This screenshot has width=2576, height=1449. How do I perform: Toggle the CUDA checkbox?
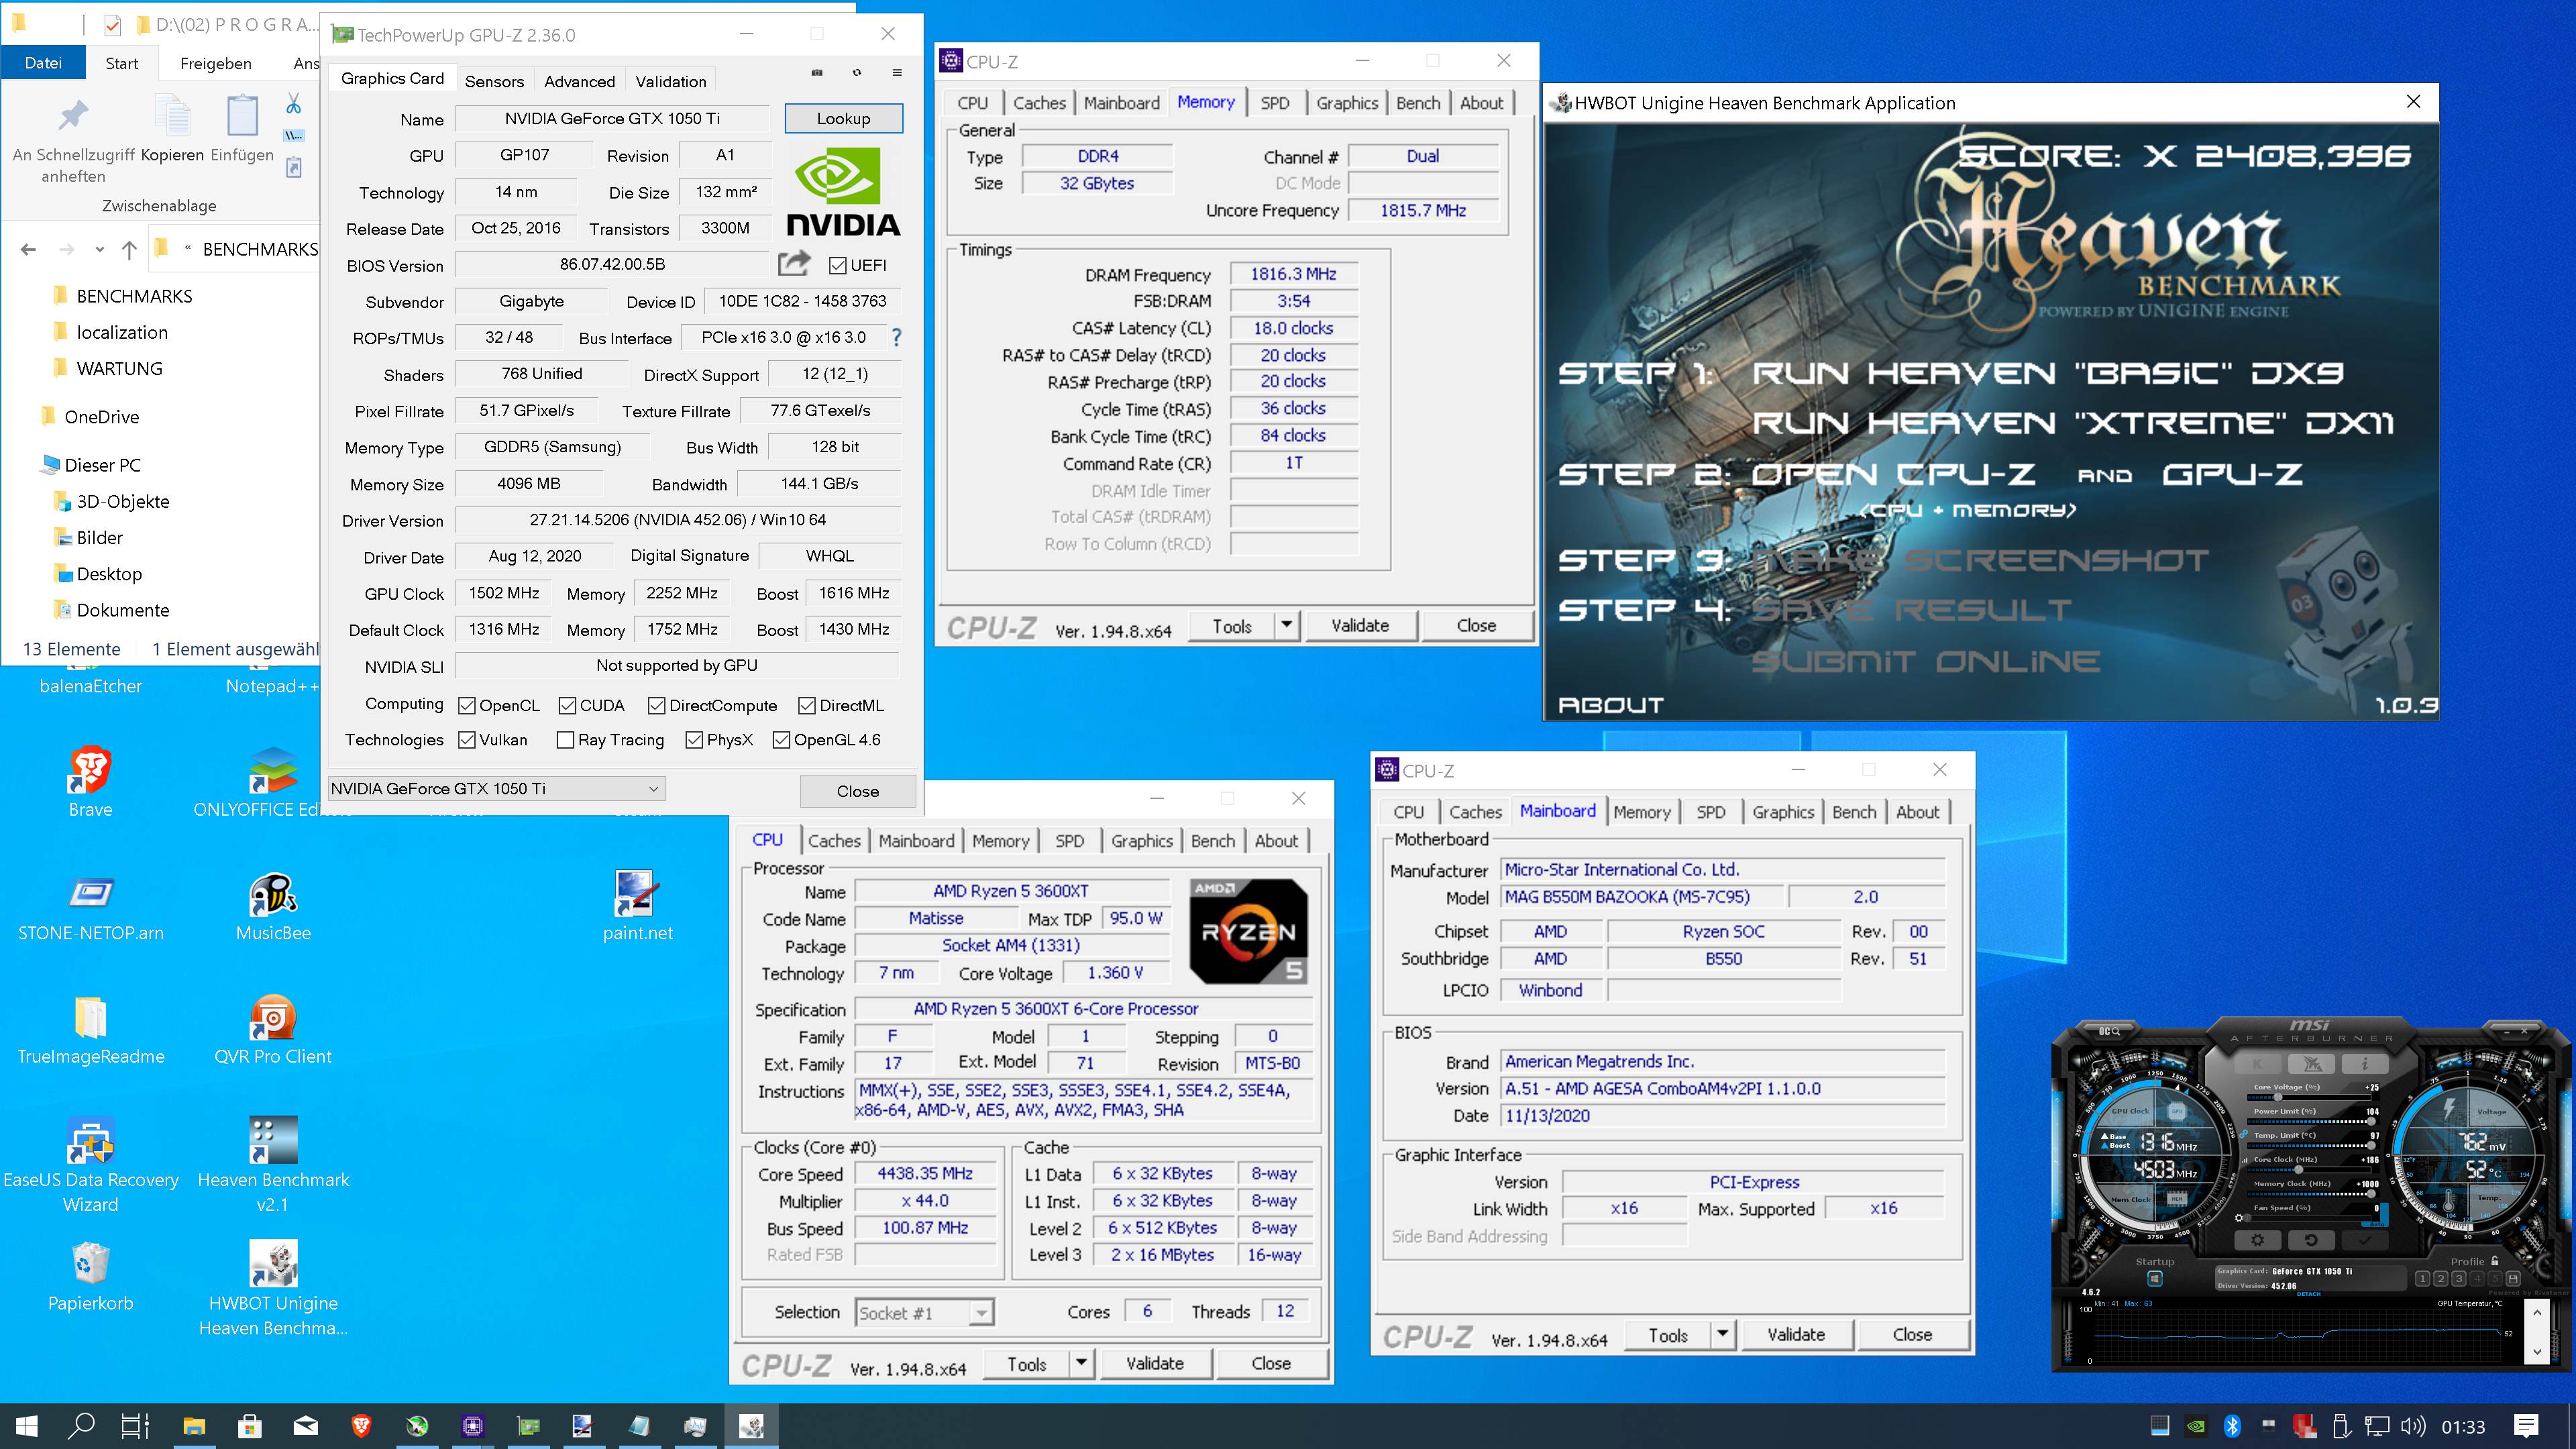tap(567, 706)
